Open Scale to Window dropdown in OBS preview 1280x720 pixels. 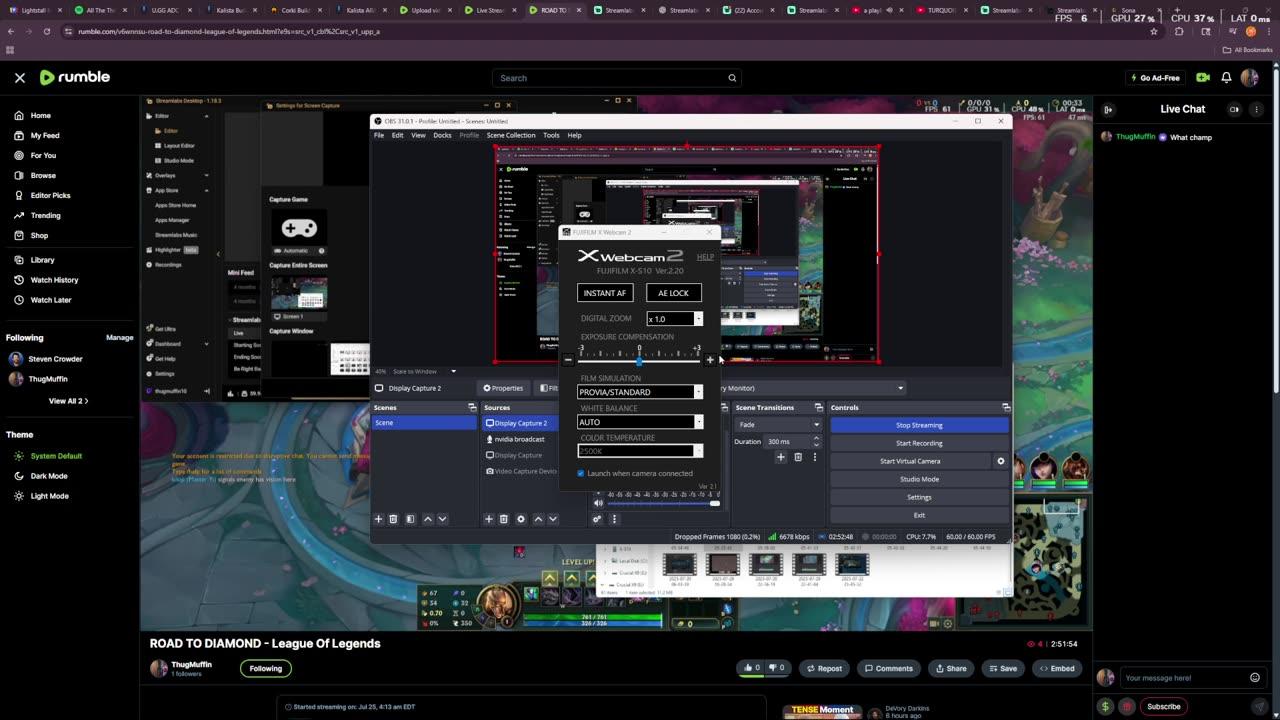[453, 371]
